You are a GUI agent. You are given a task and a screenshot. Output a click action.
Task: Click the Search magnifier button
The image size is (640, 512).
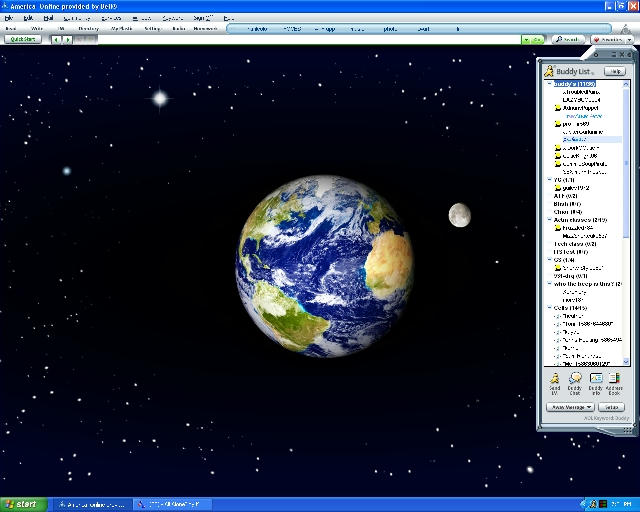pyautogui.click(x=568, y=40)
